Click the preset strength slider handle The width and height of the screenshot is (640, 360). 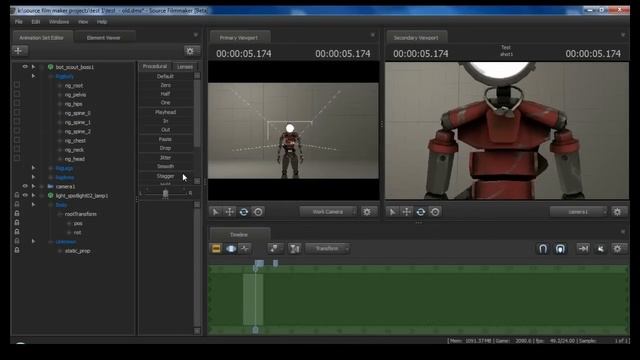(x=165, y=194)
